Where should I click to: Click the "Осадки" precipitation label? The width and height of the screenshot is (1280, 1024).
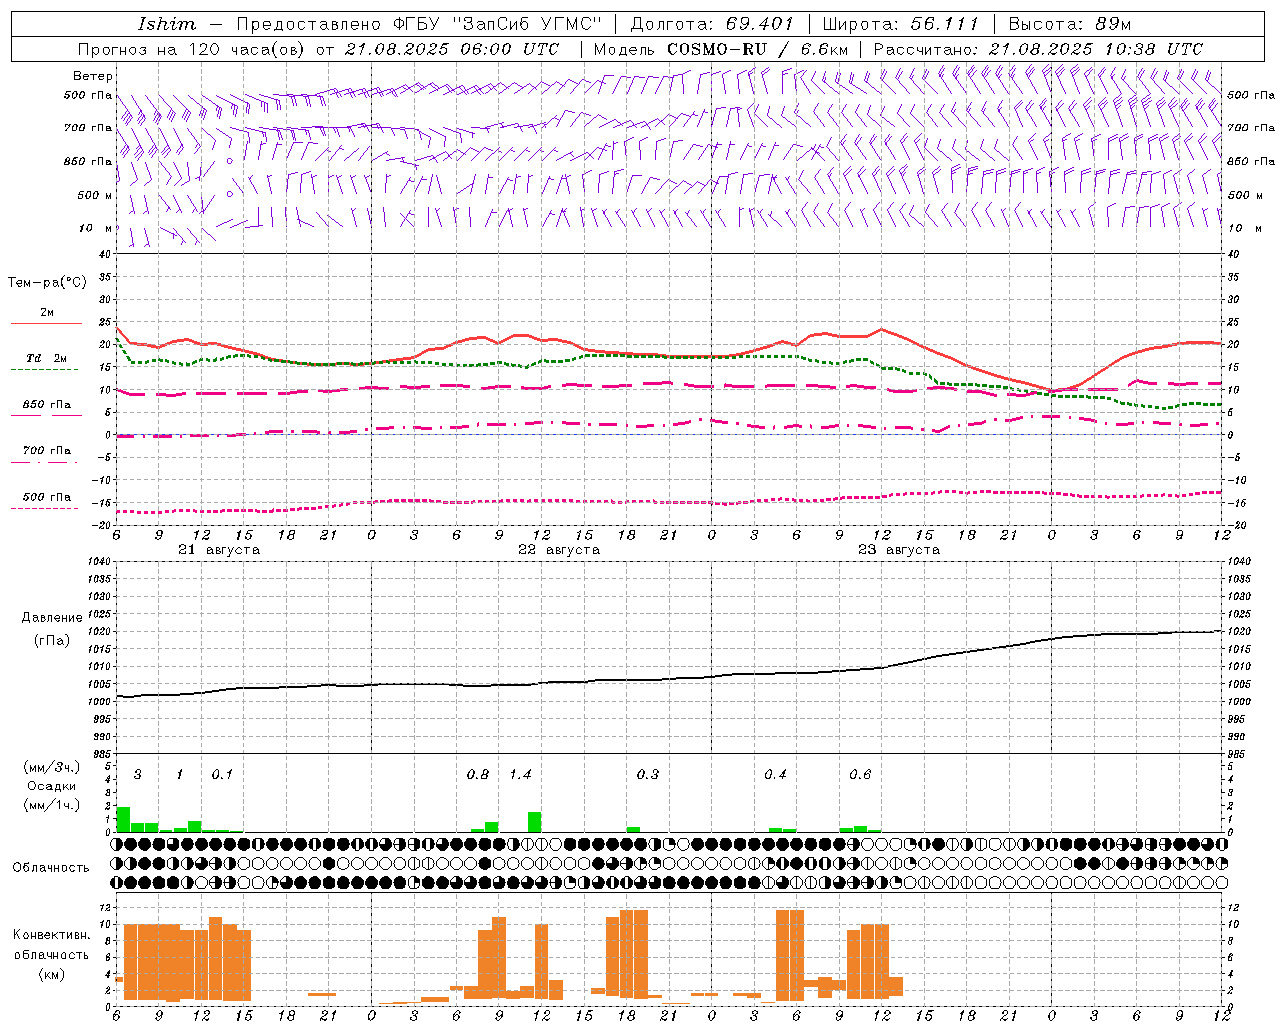[x=52, y=786]
